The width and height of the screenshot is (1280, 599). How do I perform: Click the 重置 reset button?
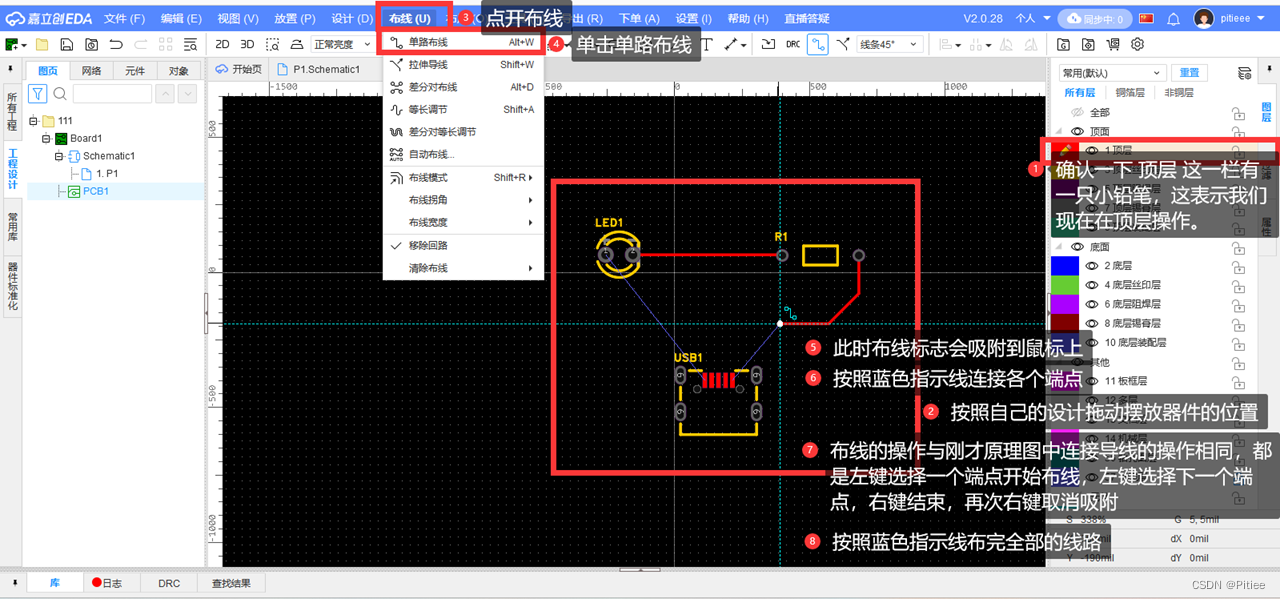coord(1189,73)
